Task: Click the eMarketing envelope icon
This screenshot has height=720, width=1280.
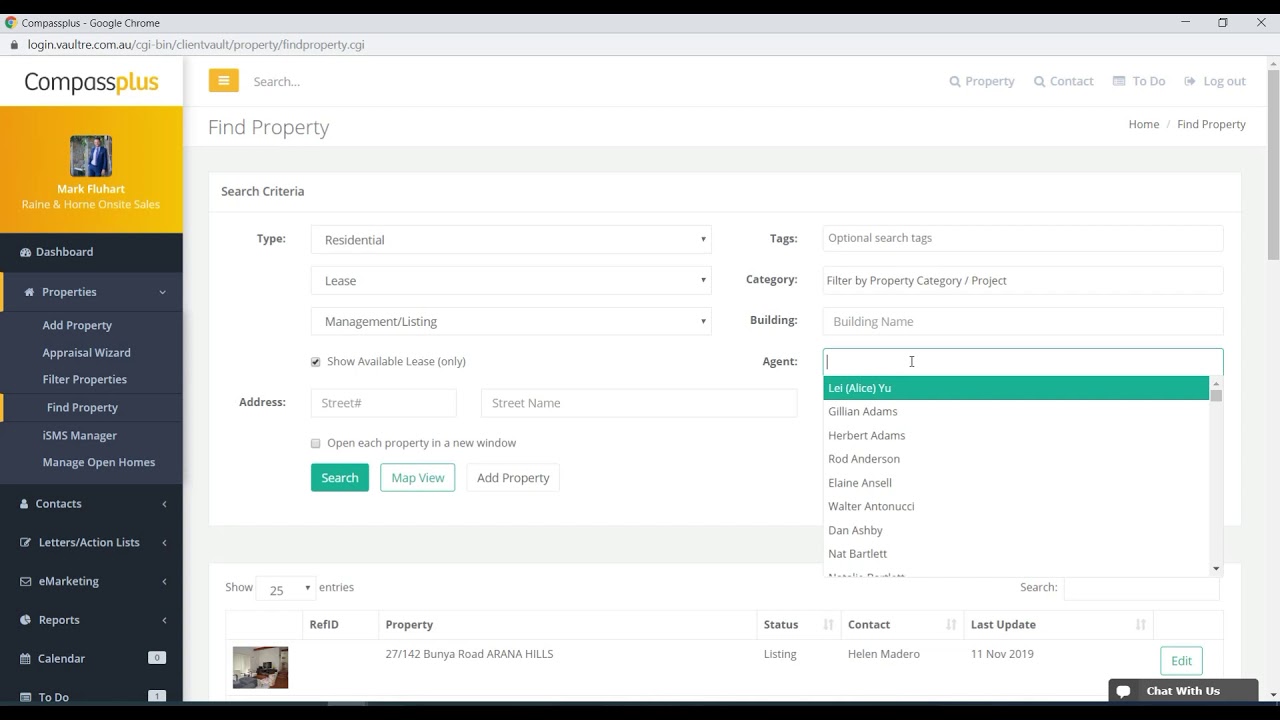Action: (27, 581)
